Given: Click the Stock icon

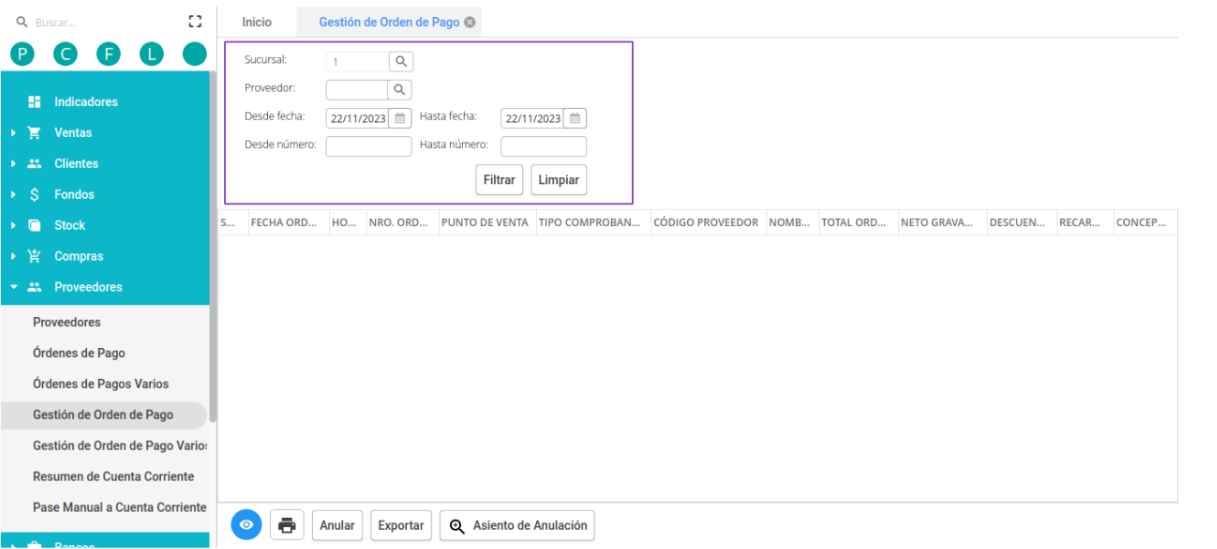Looking at the screenshot, I should [34, 226].
